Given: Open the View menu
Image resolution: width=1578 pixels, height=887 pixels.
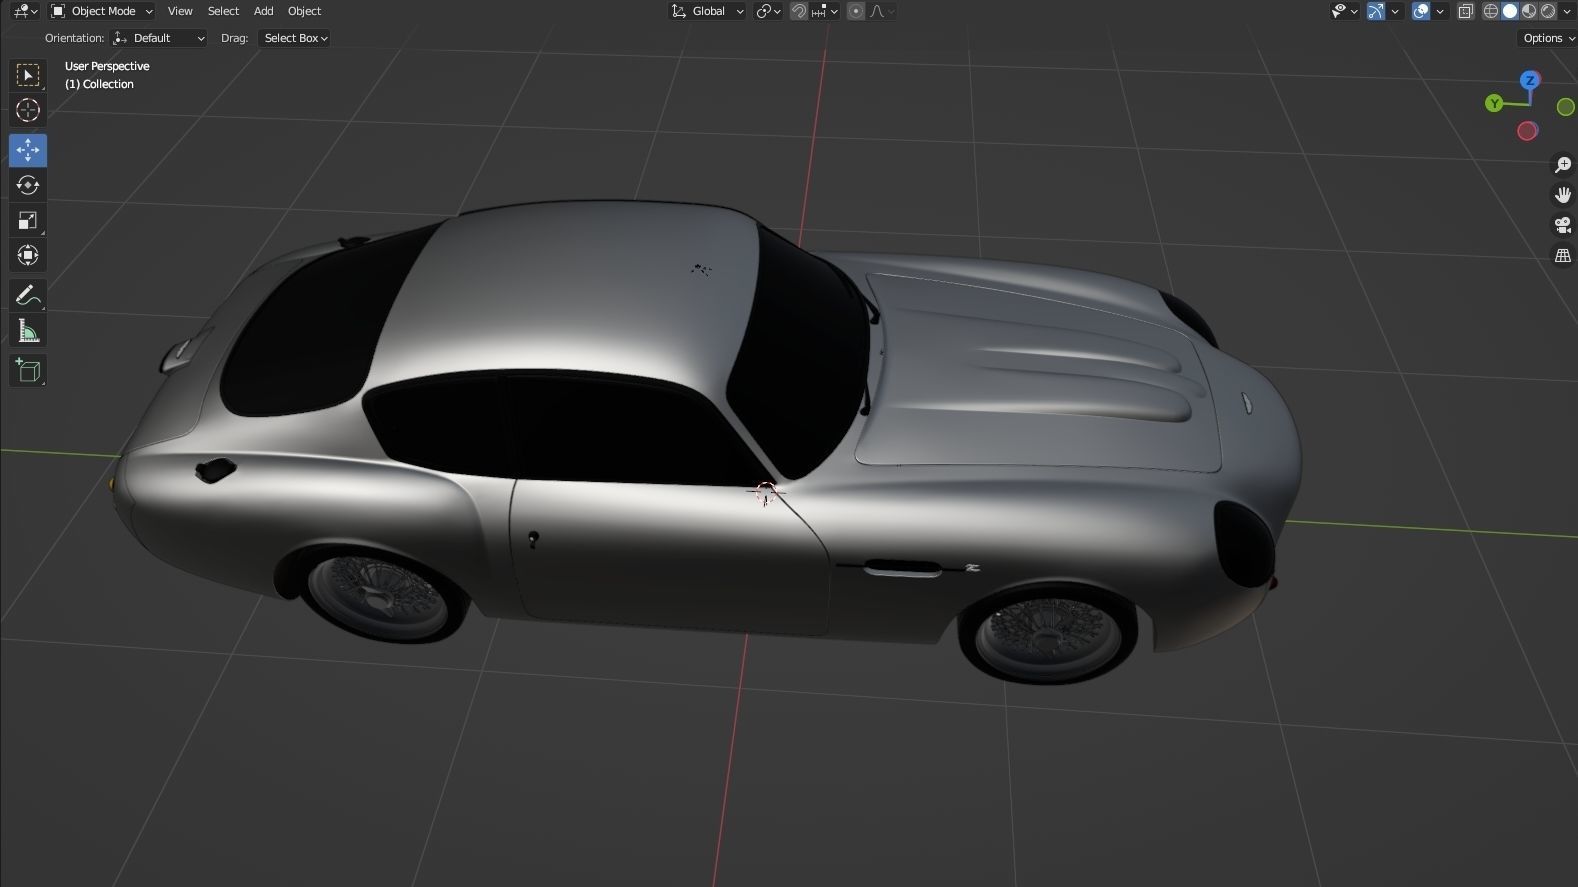Looking at the screenshot, I should pos(180,11).
